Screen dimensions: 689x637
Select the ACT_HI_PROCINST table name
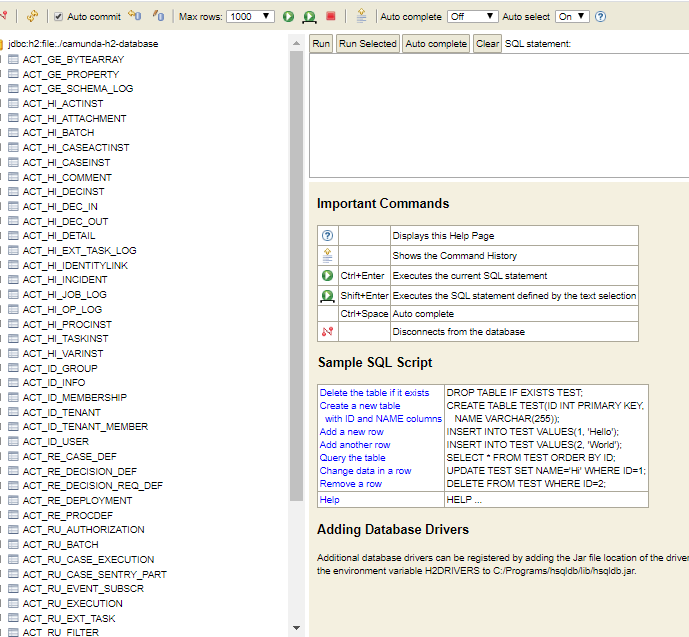pos(67,324)
